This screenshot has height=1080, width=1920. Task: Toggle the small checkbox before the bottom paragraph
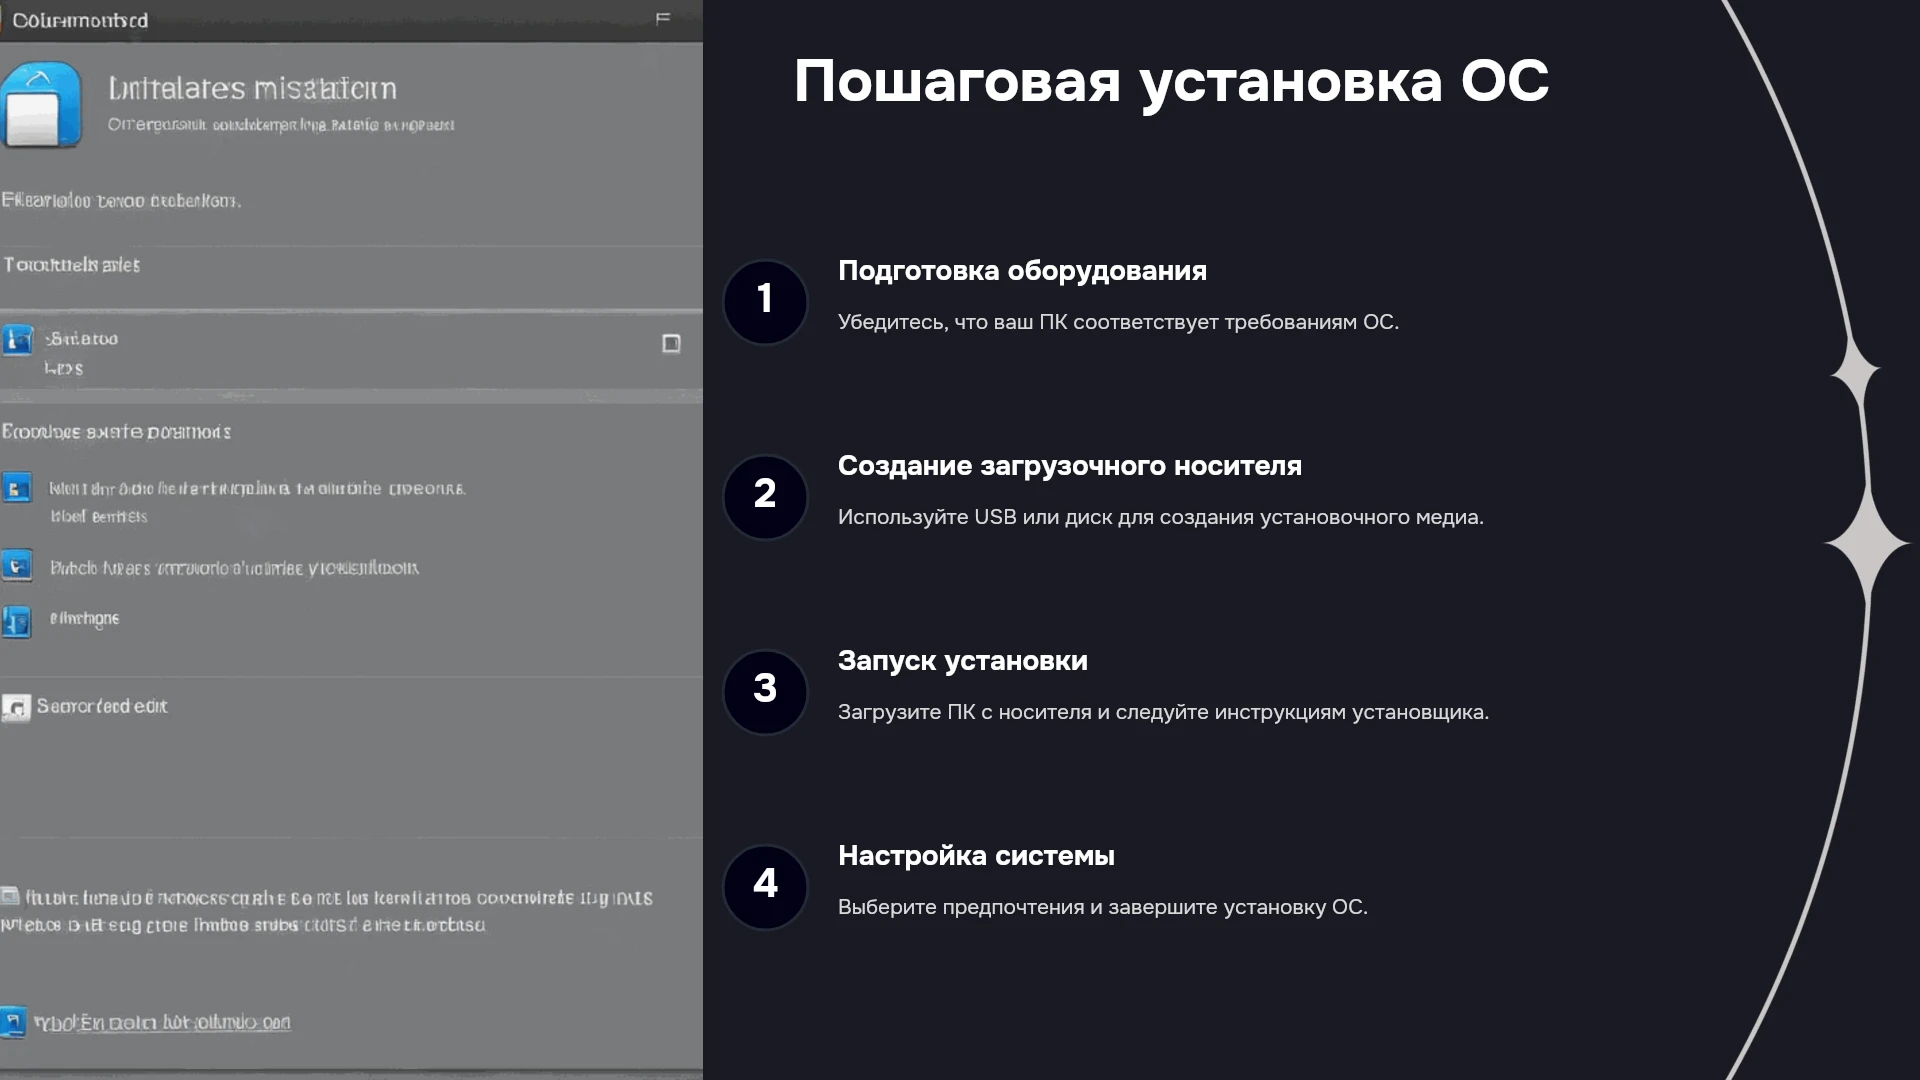[9, 896]
